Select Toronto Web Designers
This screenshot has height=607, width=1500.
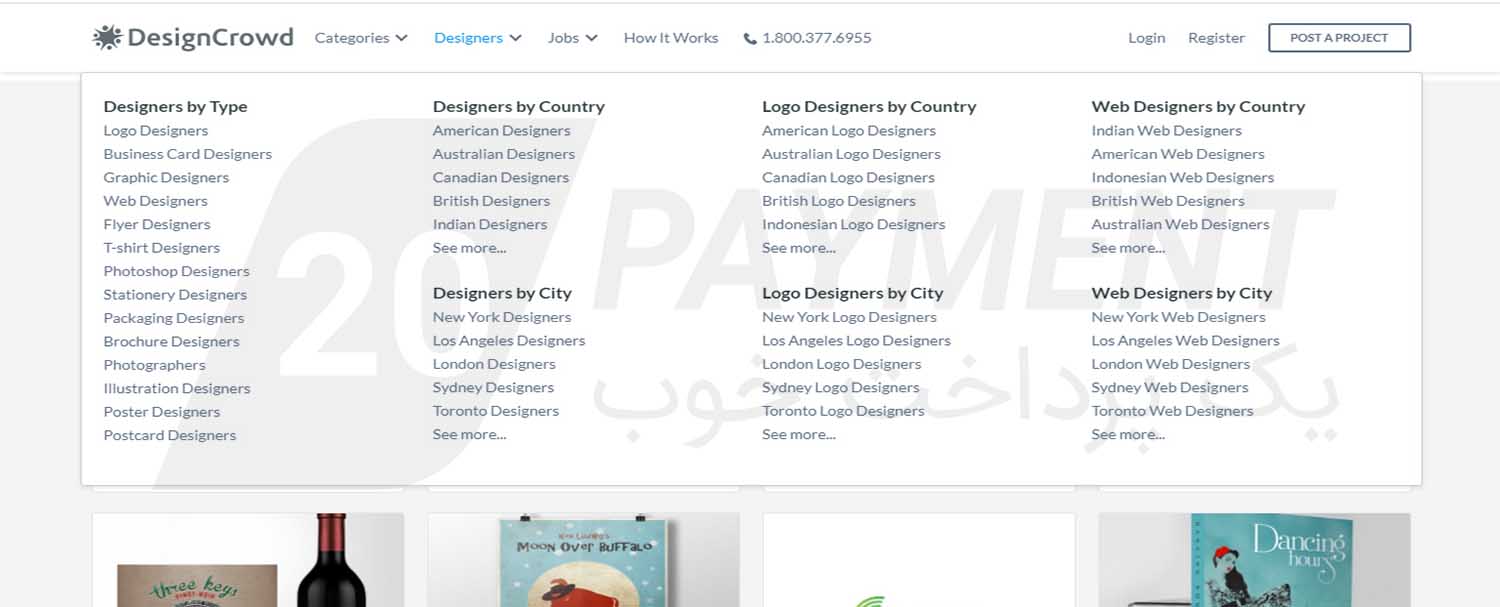coord(1172,411)
